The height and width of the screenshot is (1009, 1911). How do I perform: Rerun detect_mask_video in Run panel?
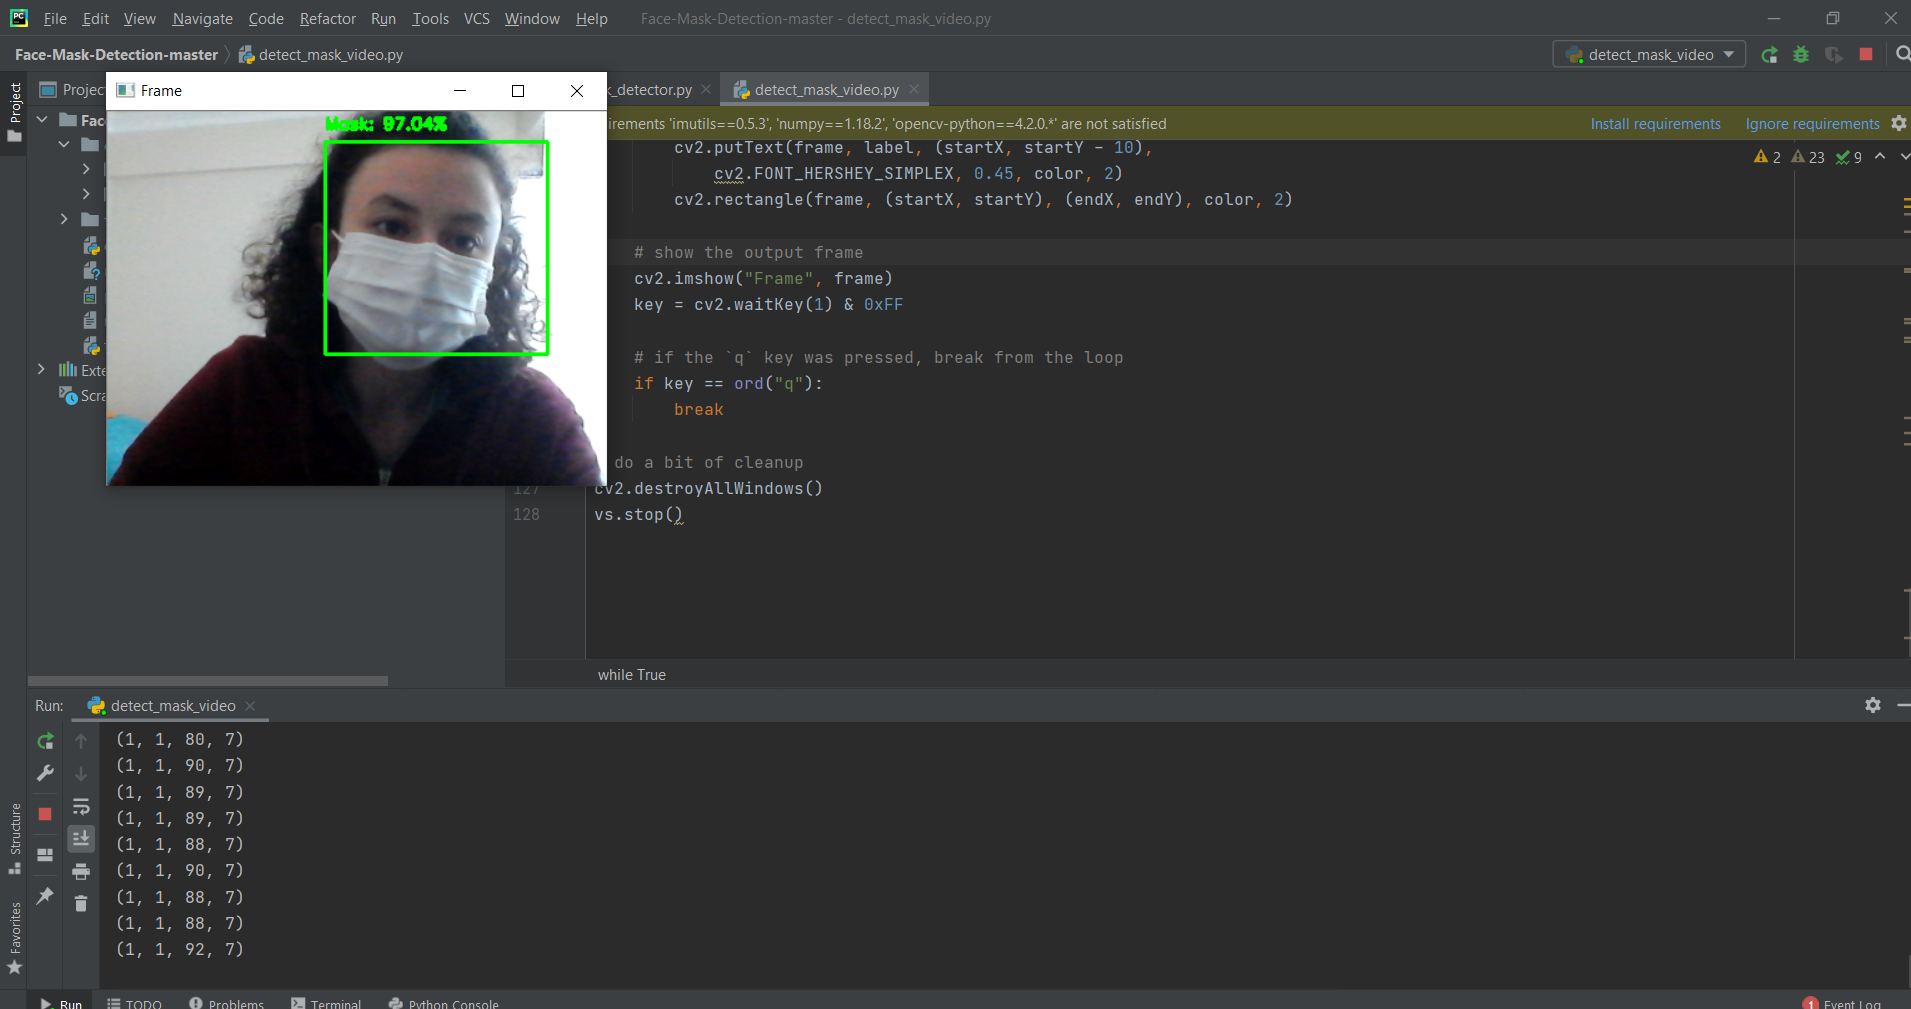tap(45, 741)
